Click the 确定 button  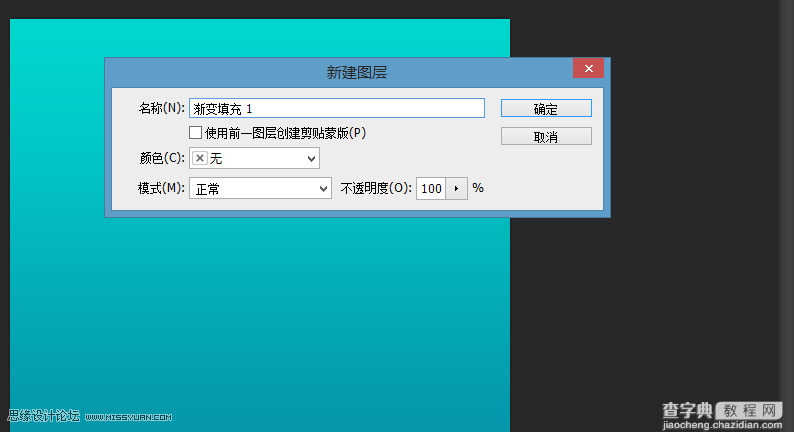coord(546,108)
